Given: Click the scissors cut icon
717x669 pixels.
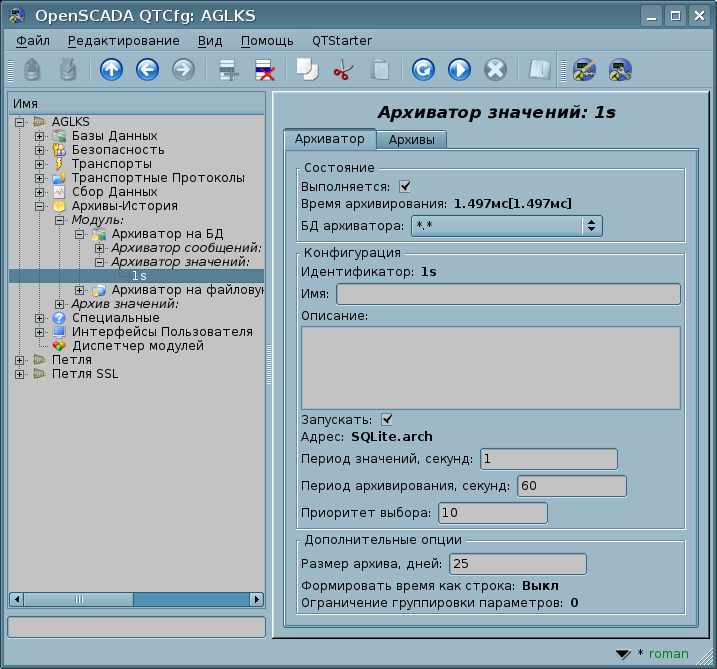Looking at the screenshot, I should tap(343, 70).
